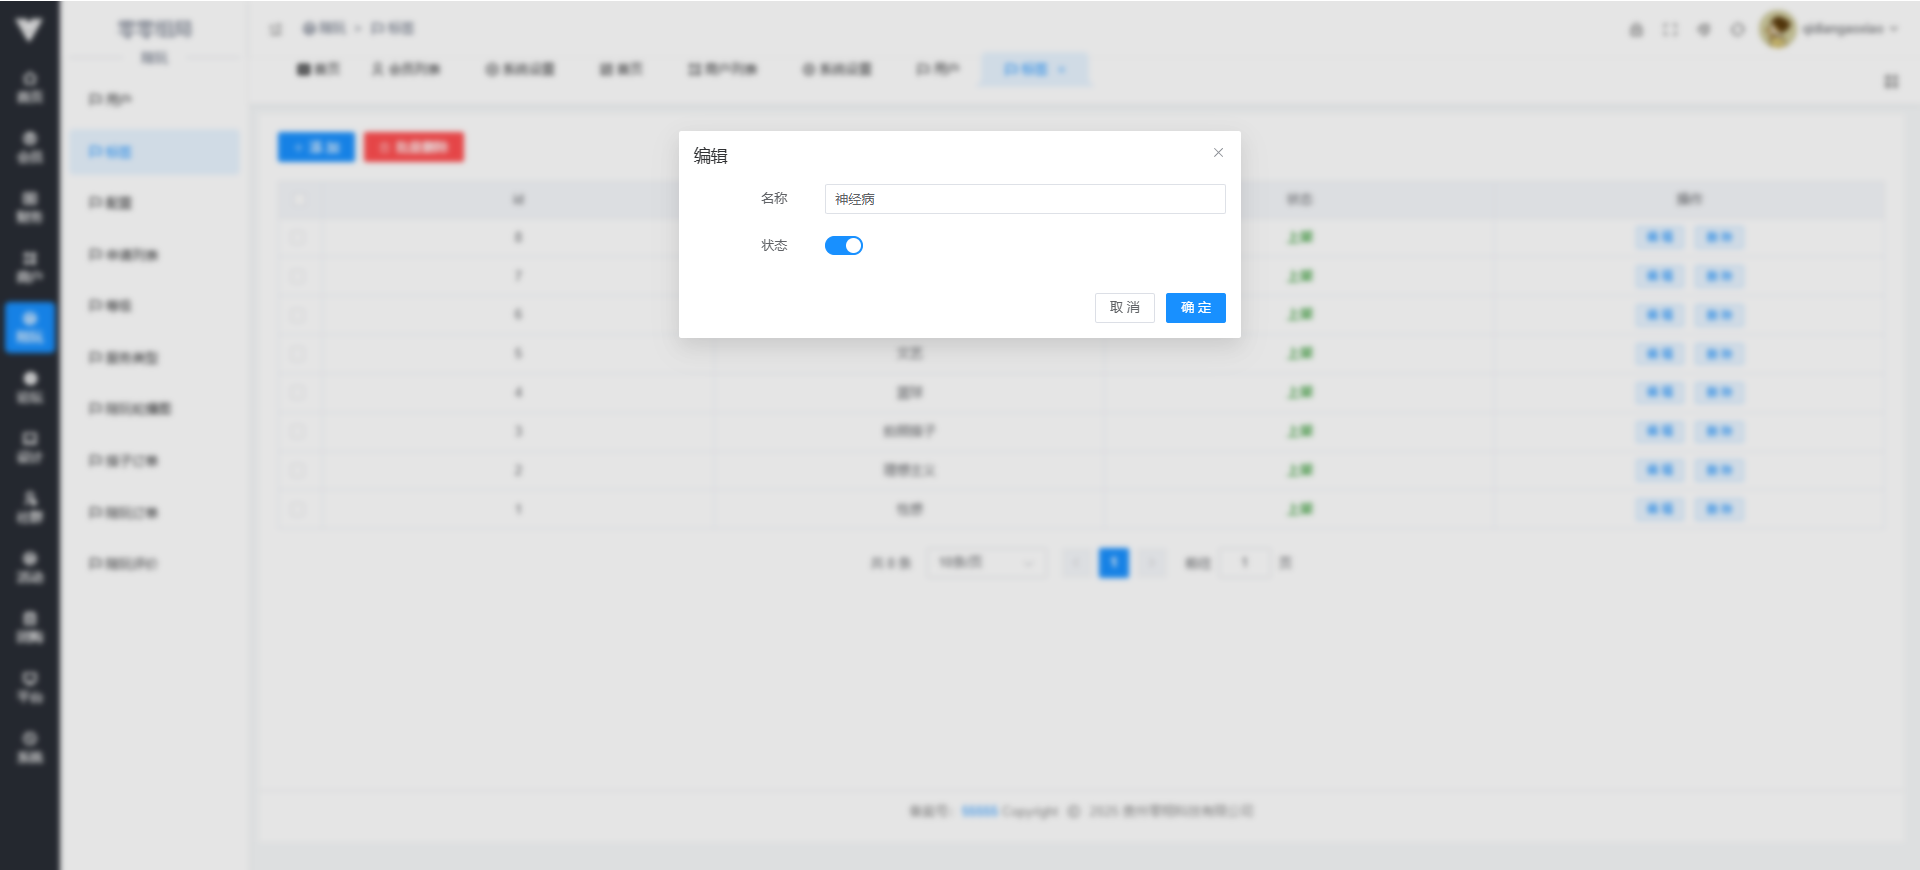1920x870 pixels.
Task: Select the highlighted item in the light submenu
Action: [155, 152]
